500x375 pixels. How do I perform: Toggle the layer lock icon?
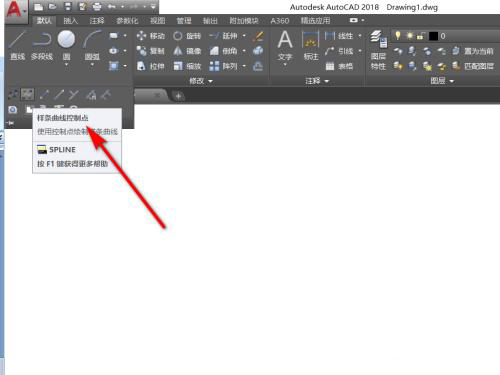[x=420, y=36]
